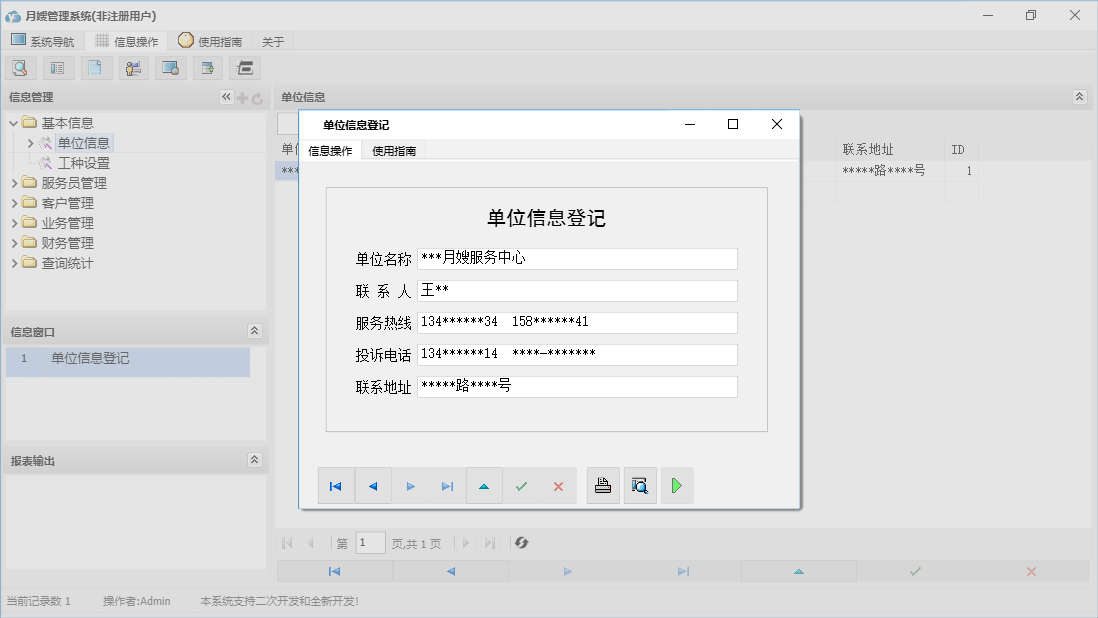This screenshot has height=618, width=1098.
Task: Select 单位信息 tree item
Action: (83, 143)
